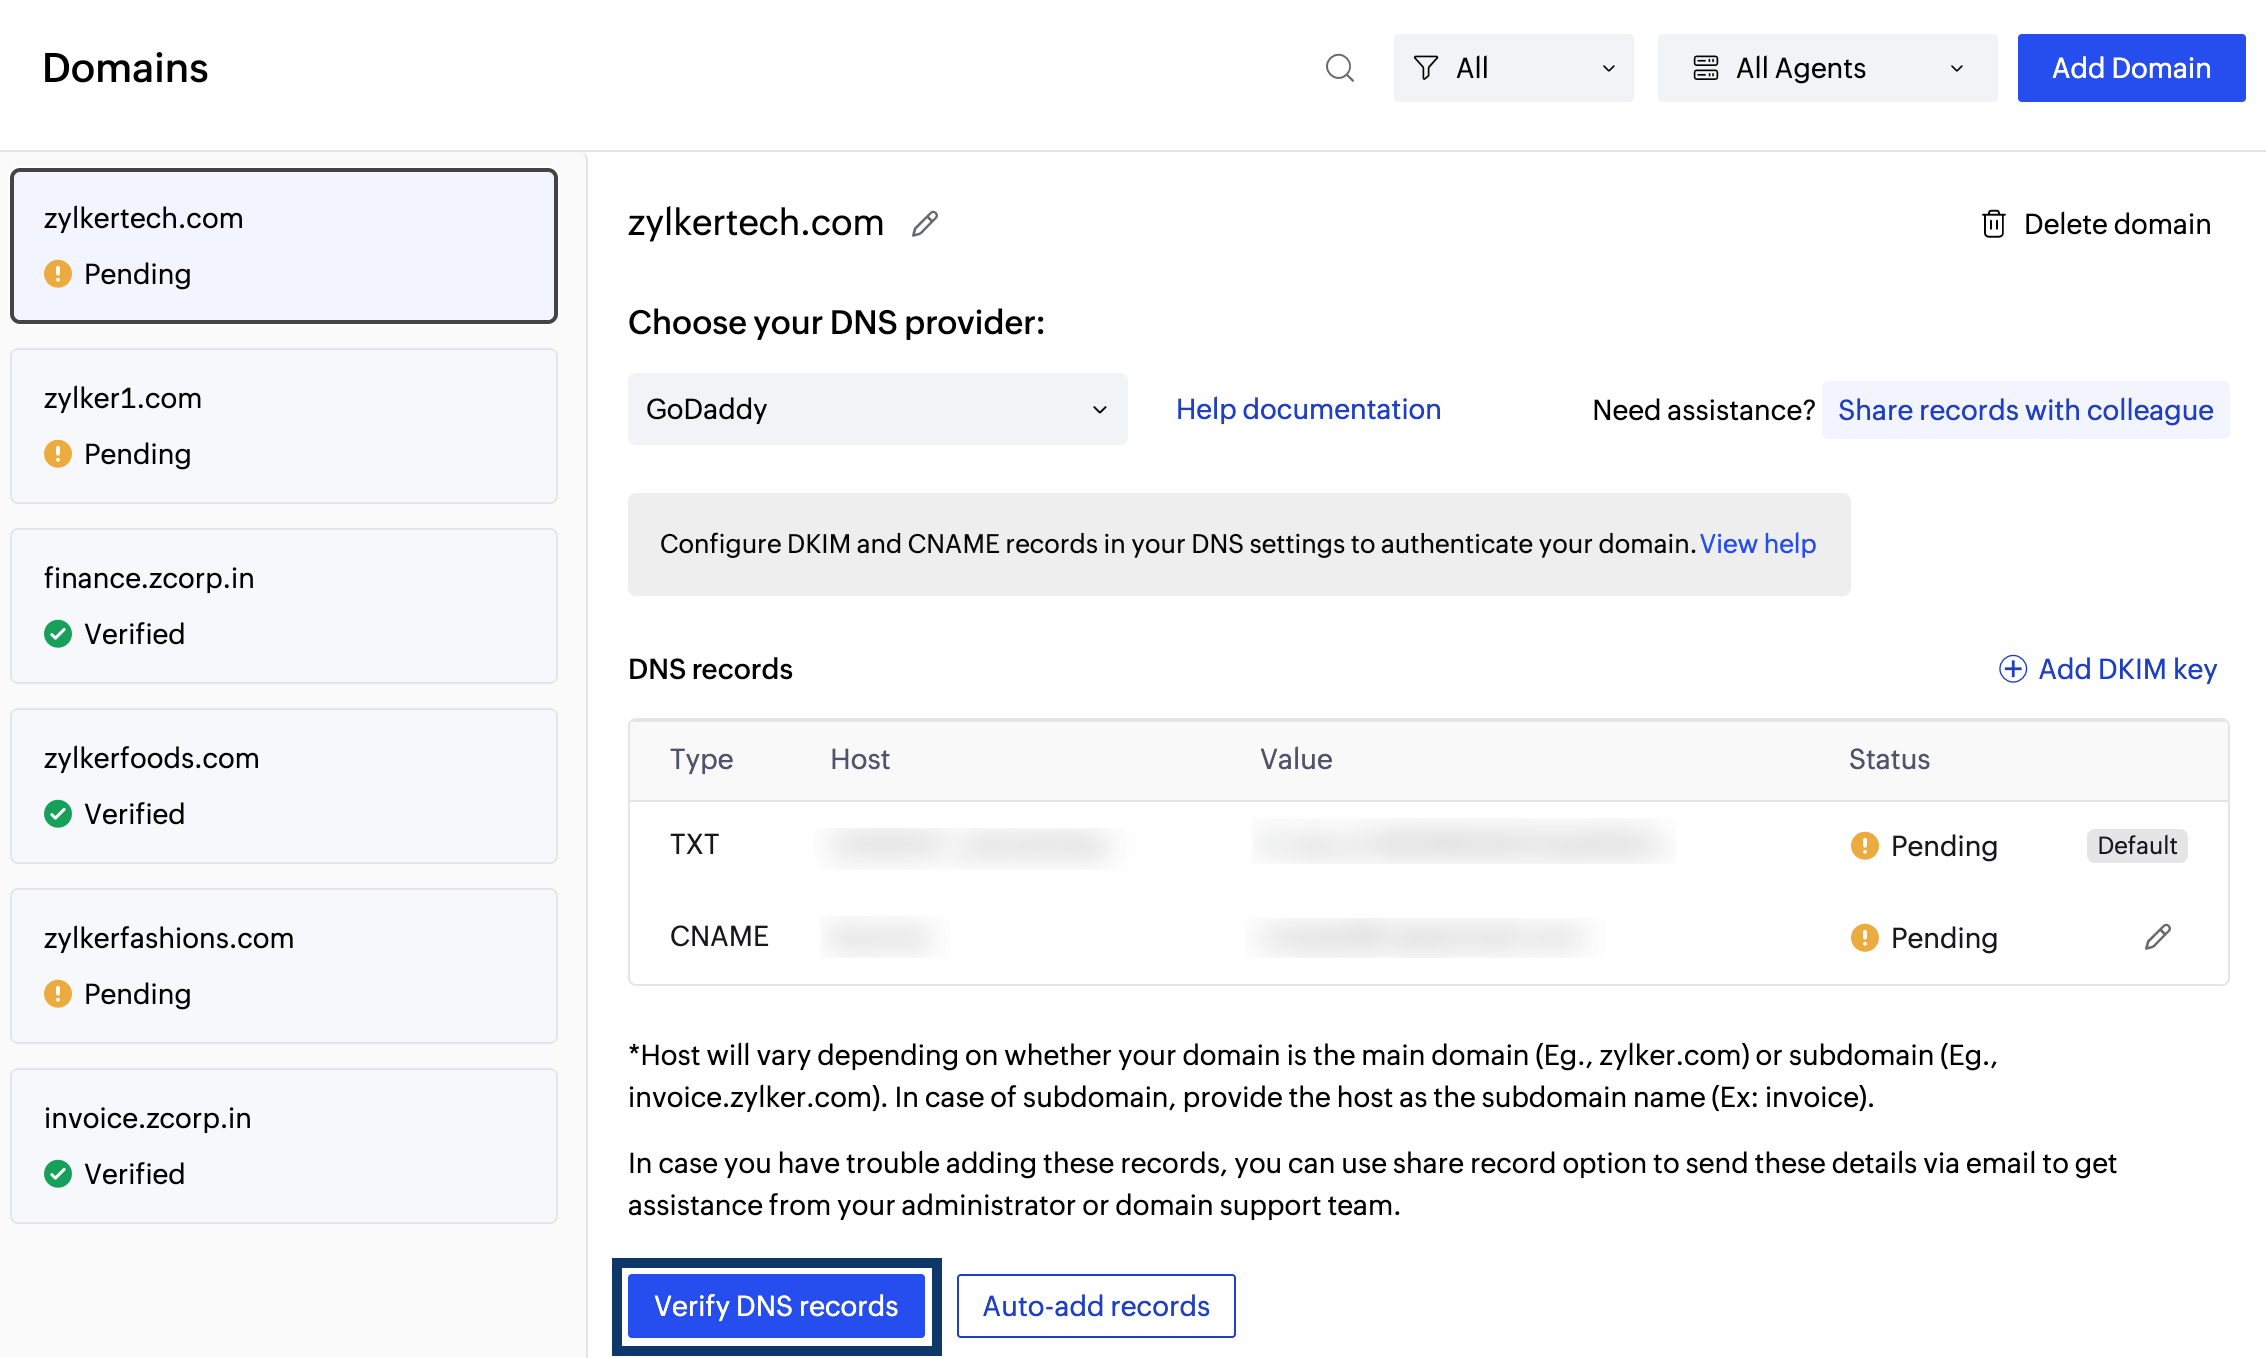Click the funnel filter icon
The image size is (2266, 1358).
pyautogui.click(x=1426, y=68)
